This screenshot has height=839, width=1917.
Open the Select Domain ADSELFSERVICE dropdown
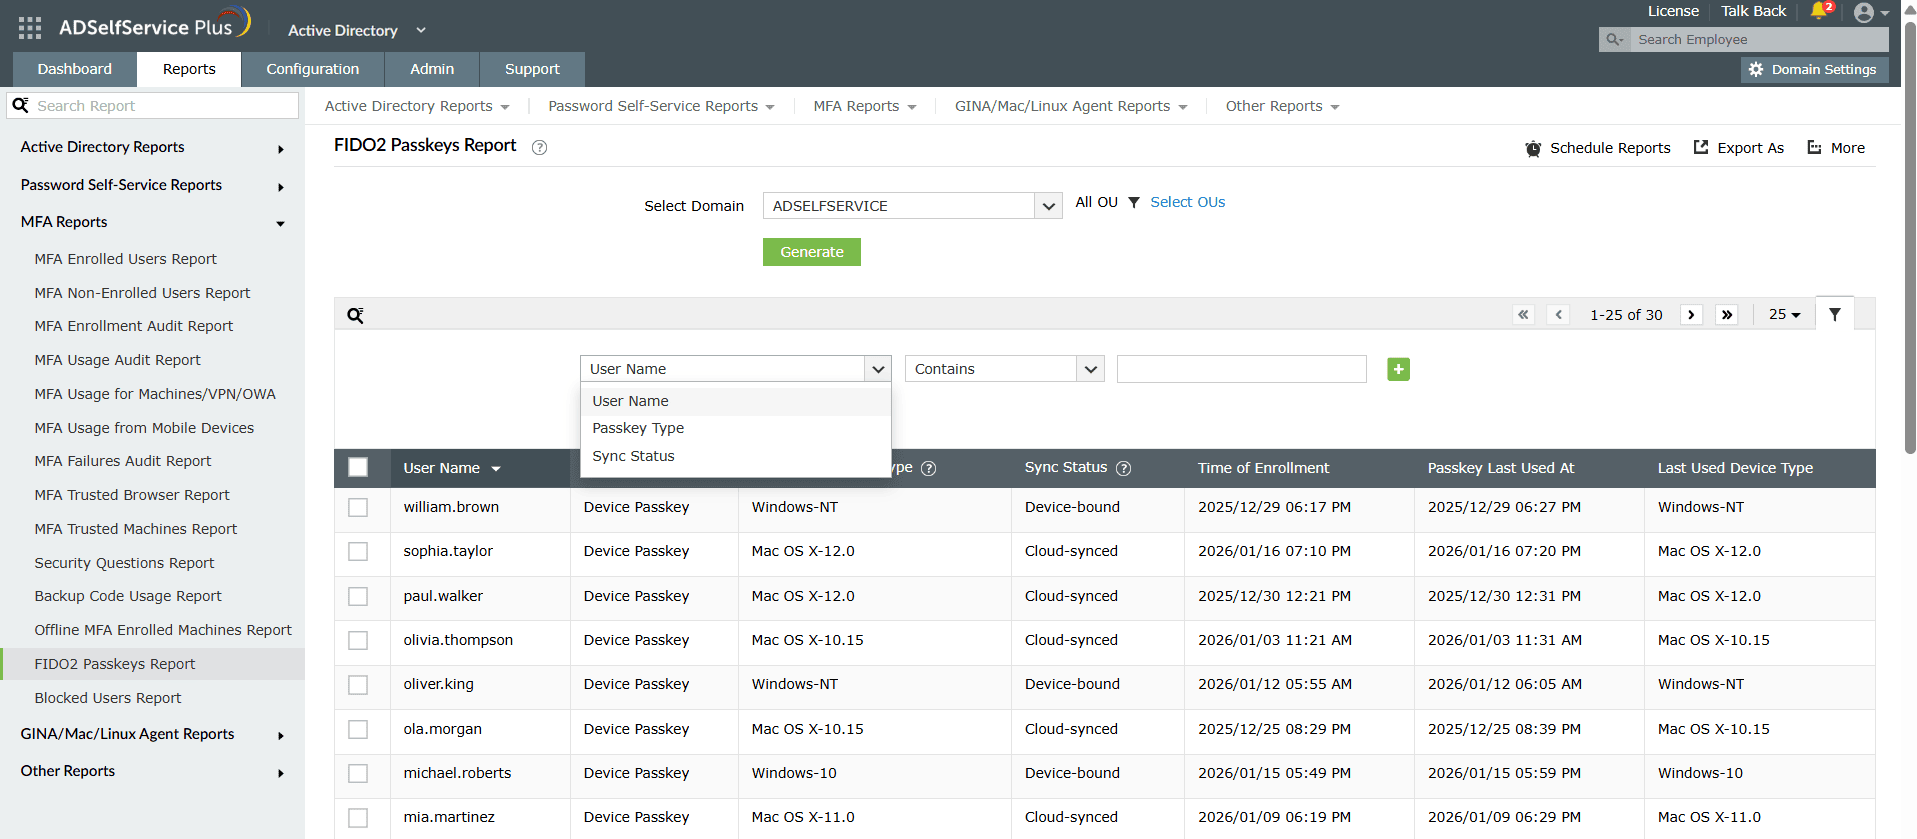click(x=912, y=206)
